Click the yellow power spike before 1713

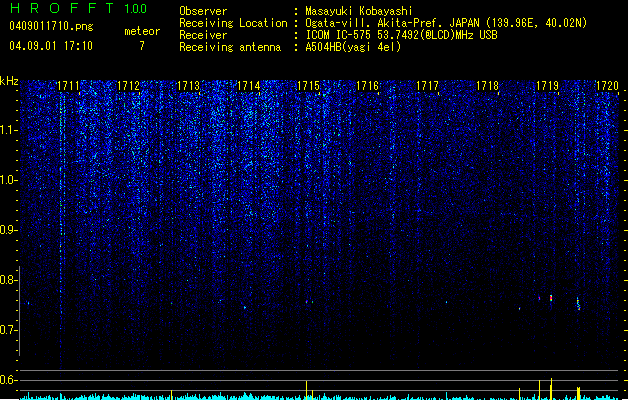pyautogui.click(x=172, y=394)
